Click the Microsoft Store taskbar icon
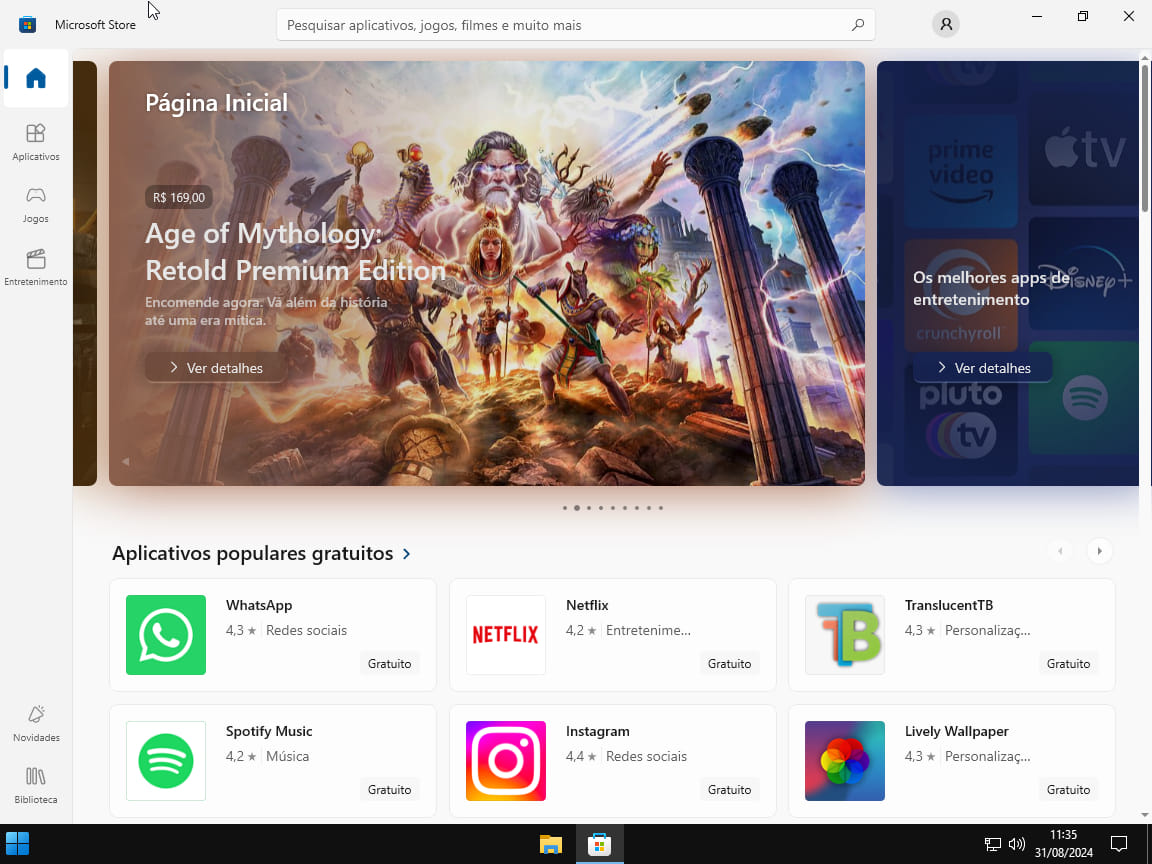This screenshot has height=864, width=1152. tap(599, 844)
